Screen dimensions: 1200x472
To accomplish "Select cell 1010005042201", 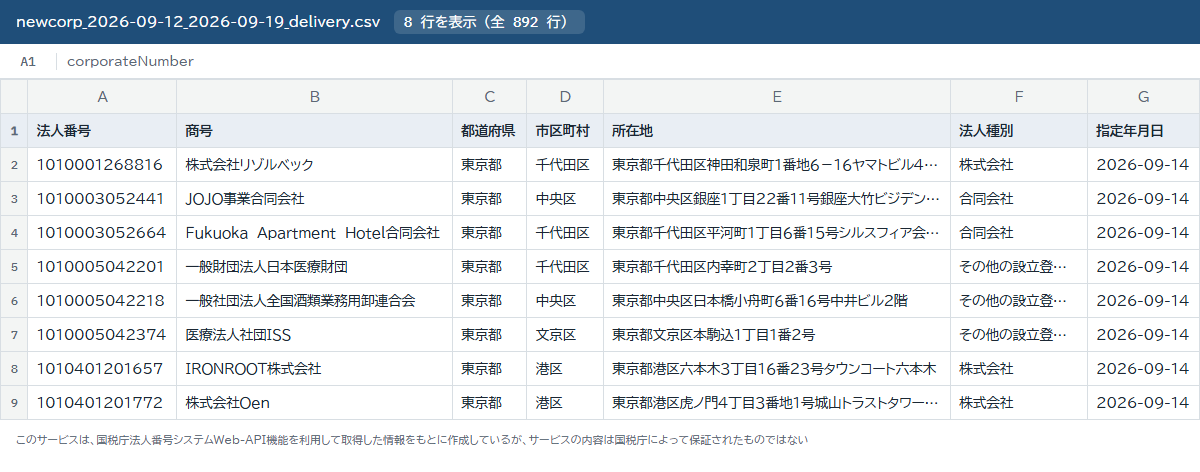I will pyautogui.click(x=102, y=267).
